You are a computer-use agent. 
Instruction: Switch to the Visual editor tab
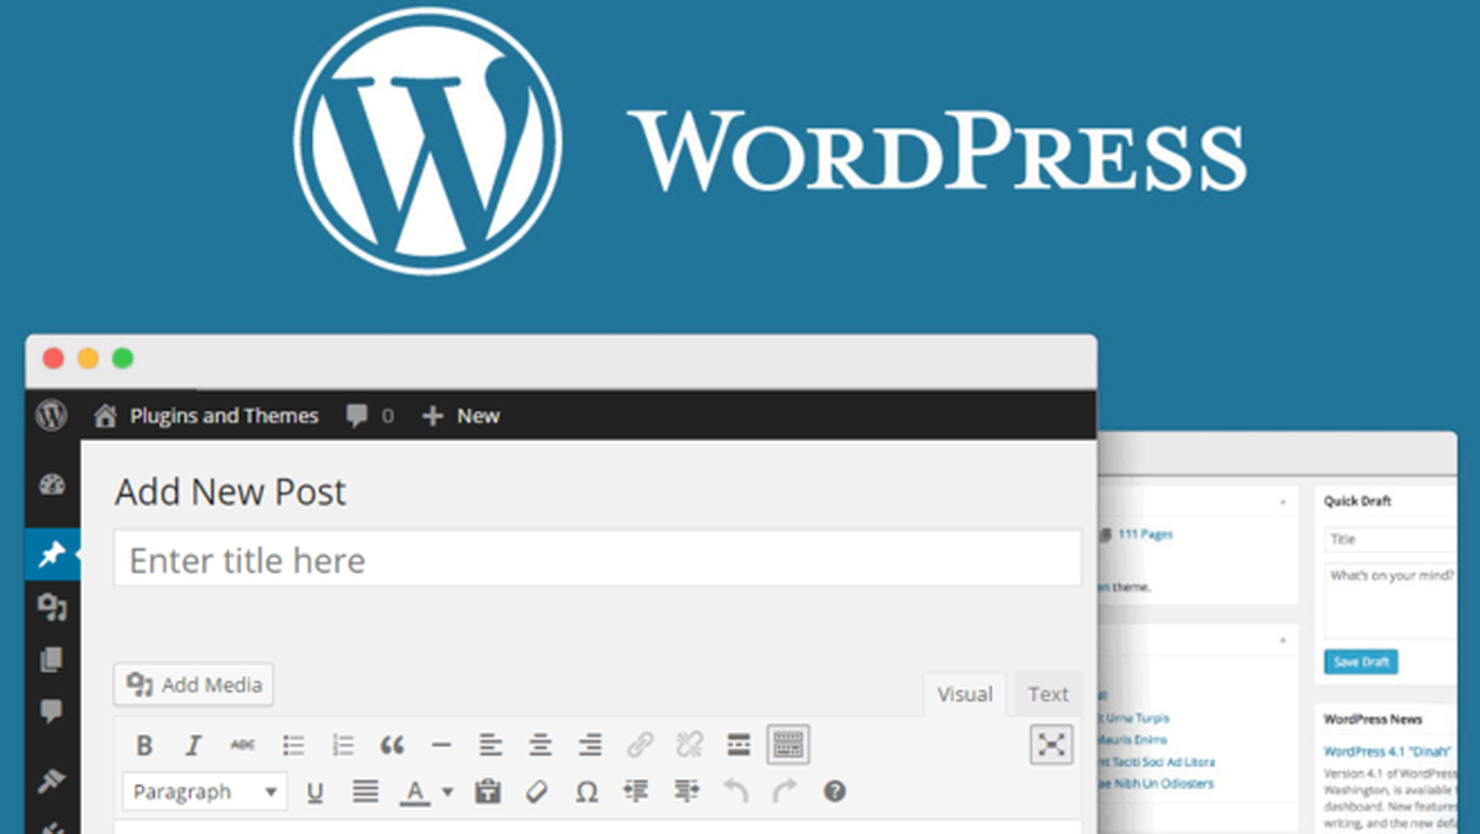(x=964, y=694)
